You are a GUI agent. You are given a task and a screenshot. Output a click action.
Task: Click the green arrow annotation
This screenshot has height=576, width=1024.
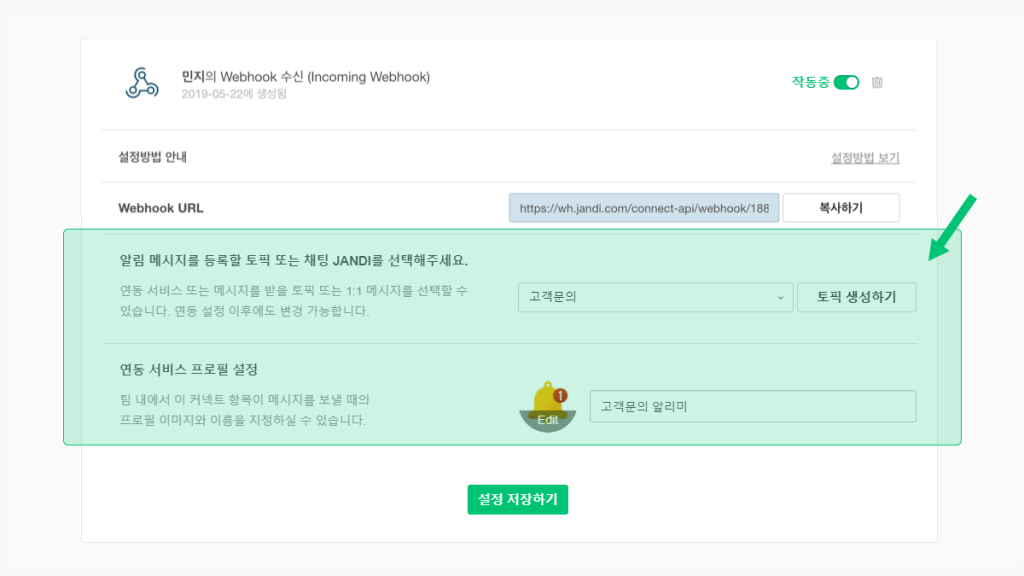951,227
